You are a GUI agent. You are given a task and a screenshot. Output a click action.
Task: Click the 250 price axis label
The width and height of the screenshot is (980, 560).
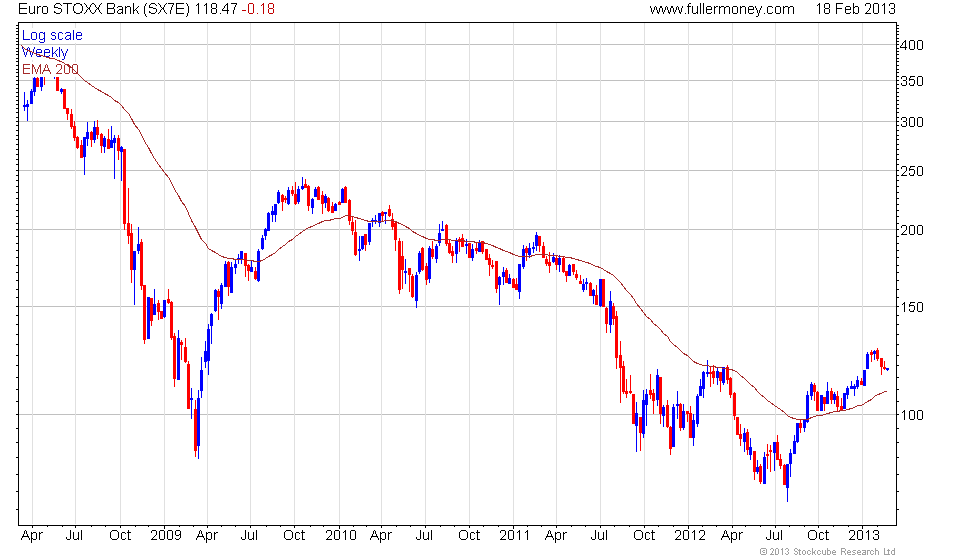911,171
